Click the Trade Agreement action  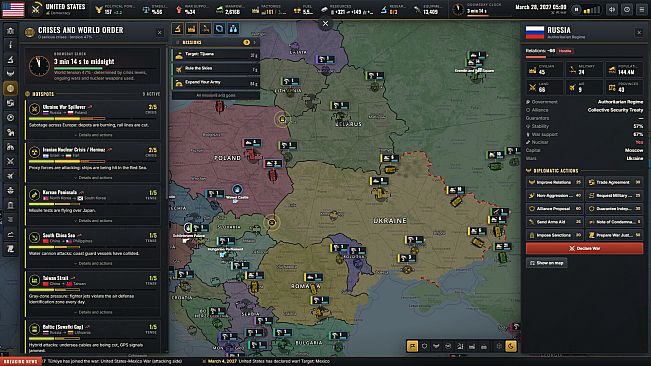pos(614,182)
